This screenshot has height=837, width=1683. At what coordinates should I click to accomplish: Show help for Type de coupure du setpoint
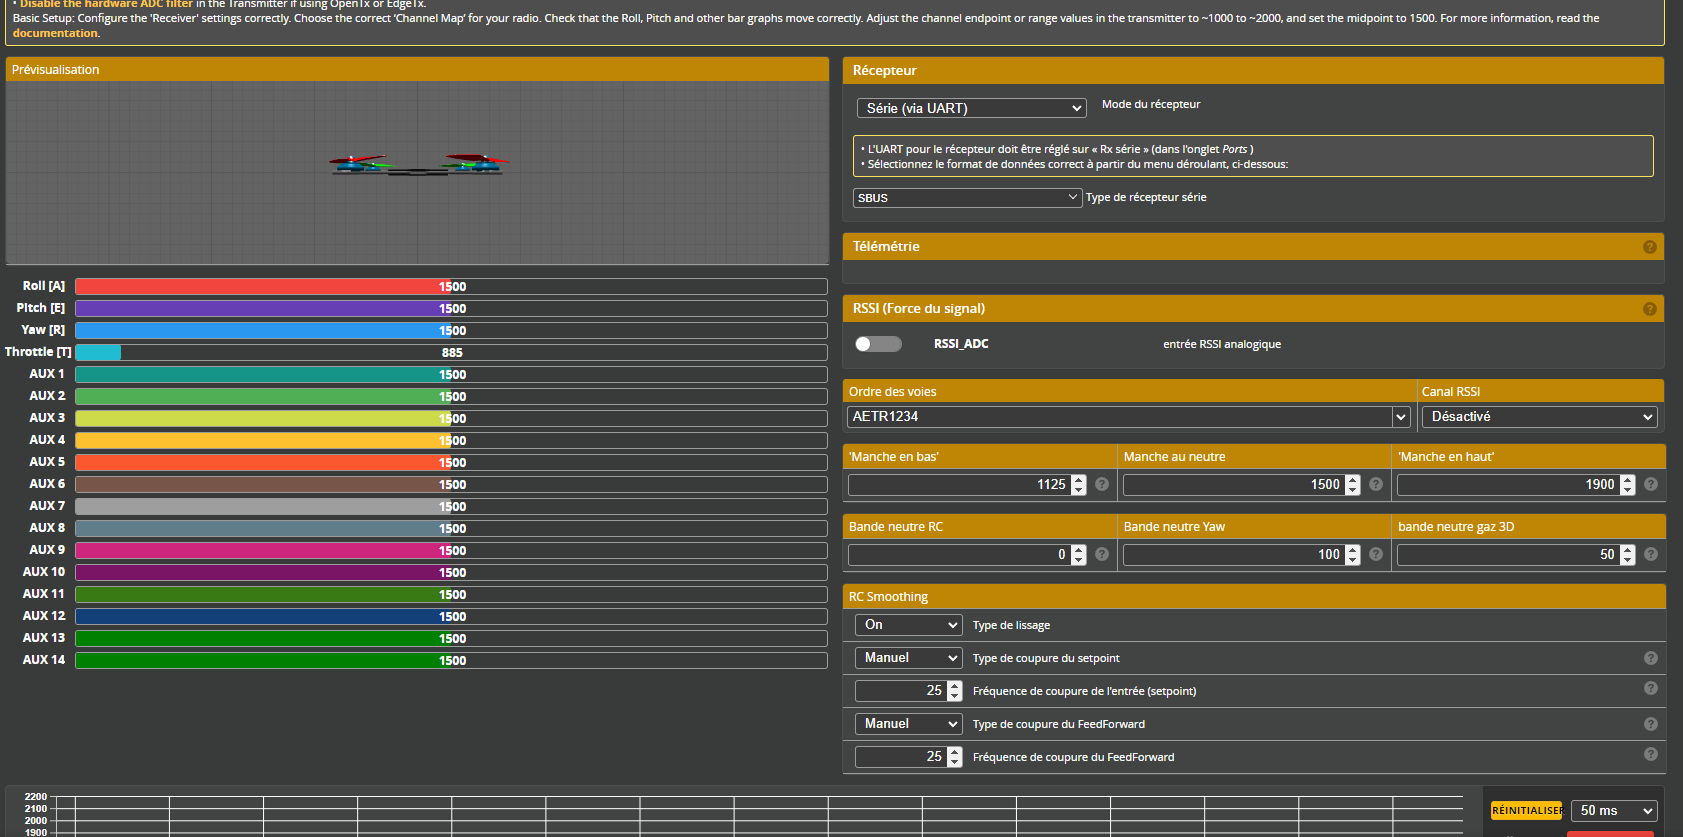pyautogui.click(x=1651, y=658)
